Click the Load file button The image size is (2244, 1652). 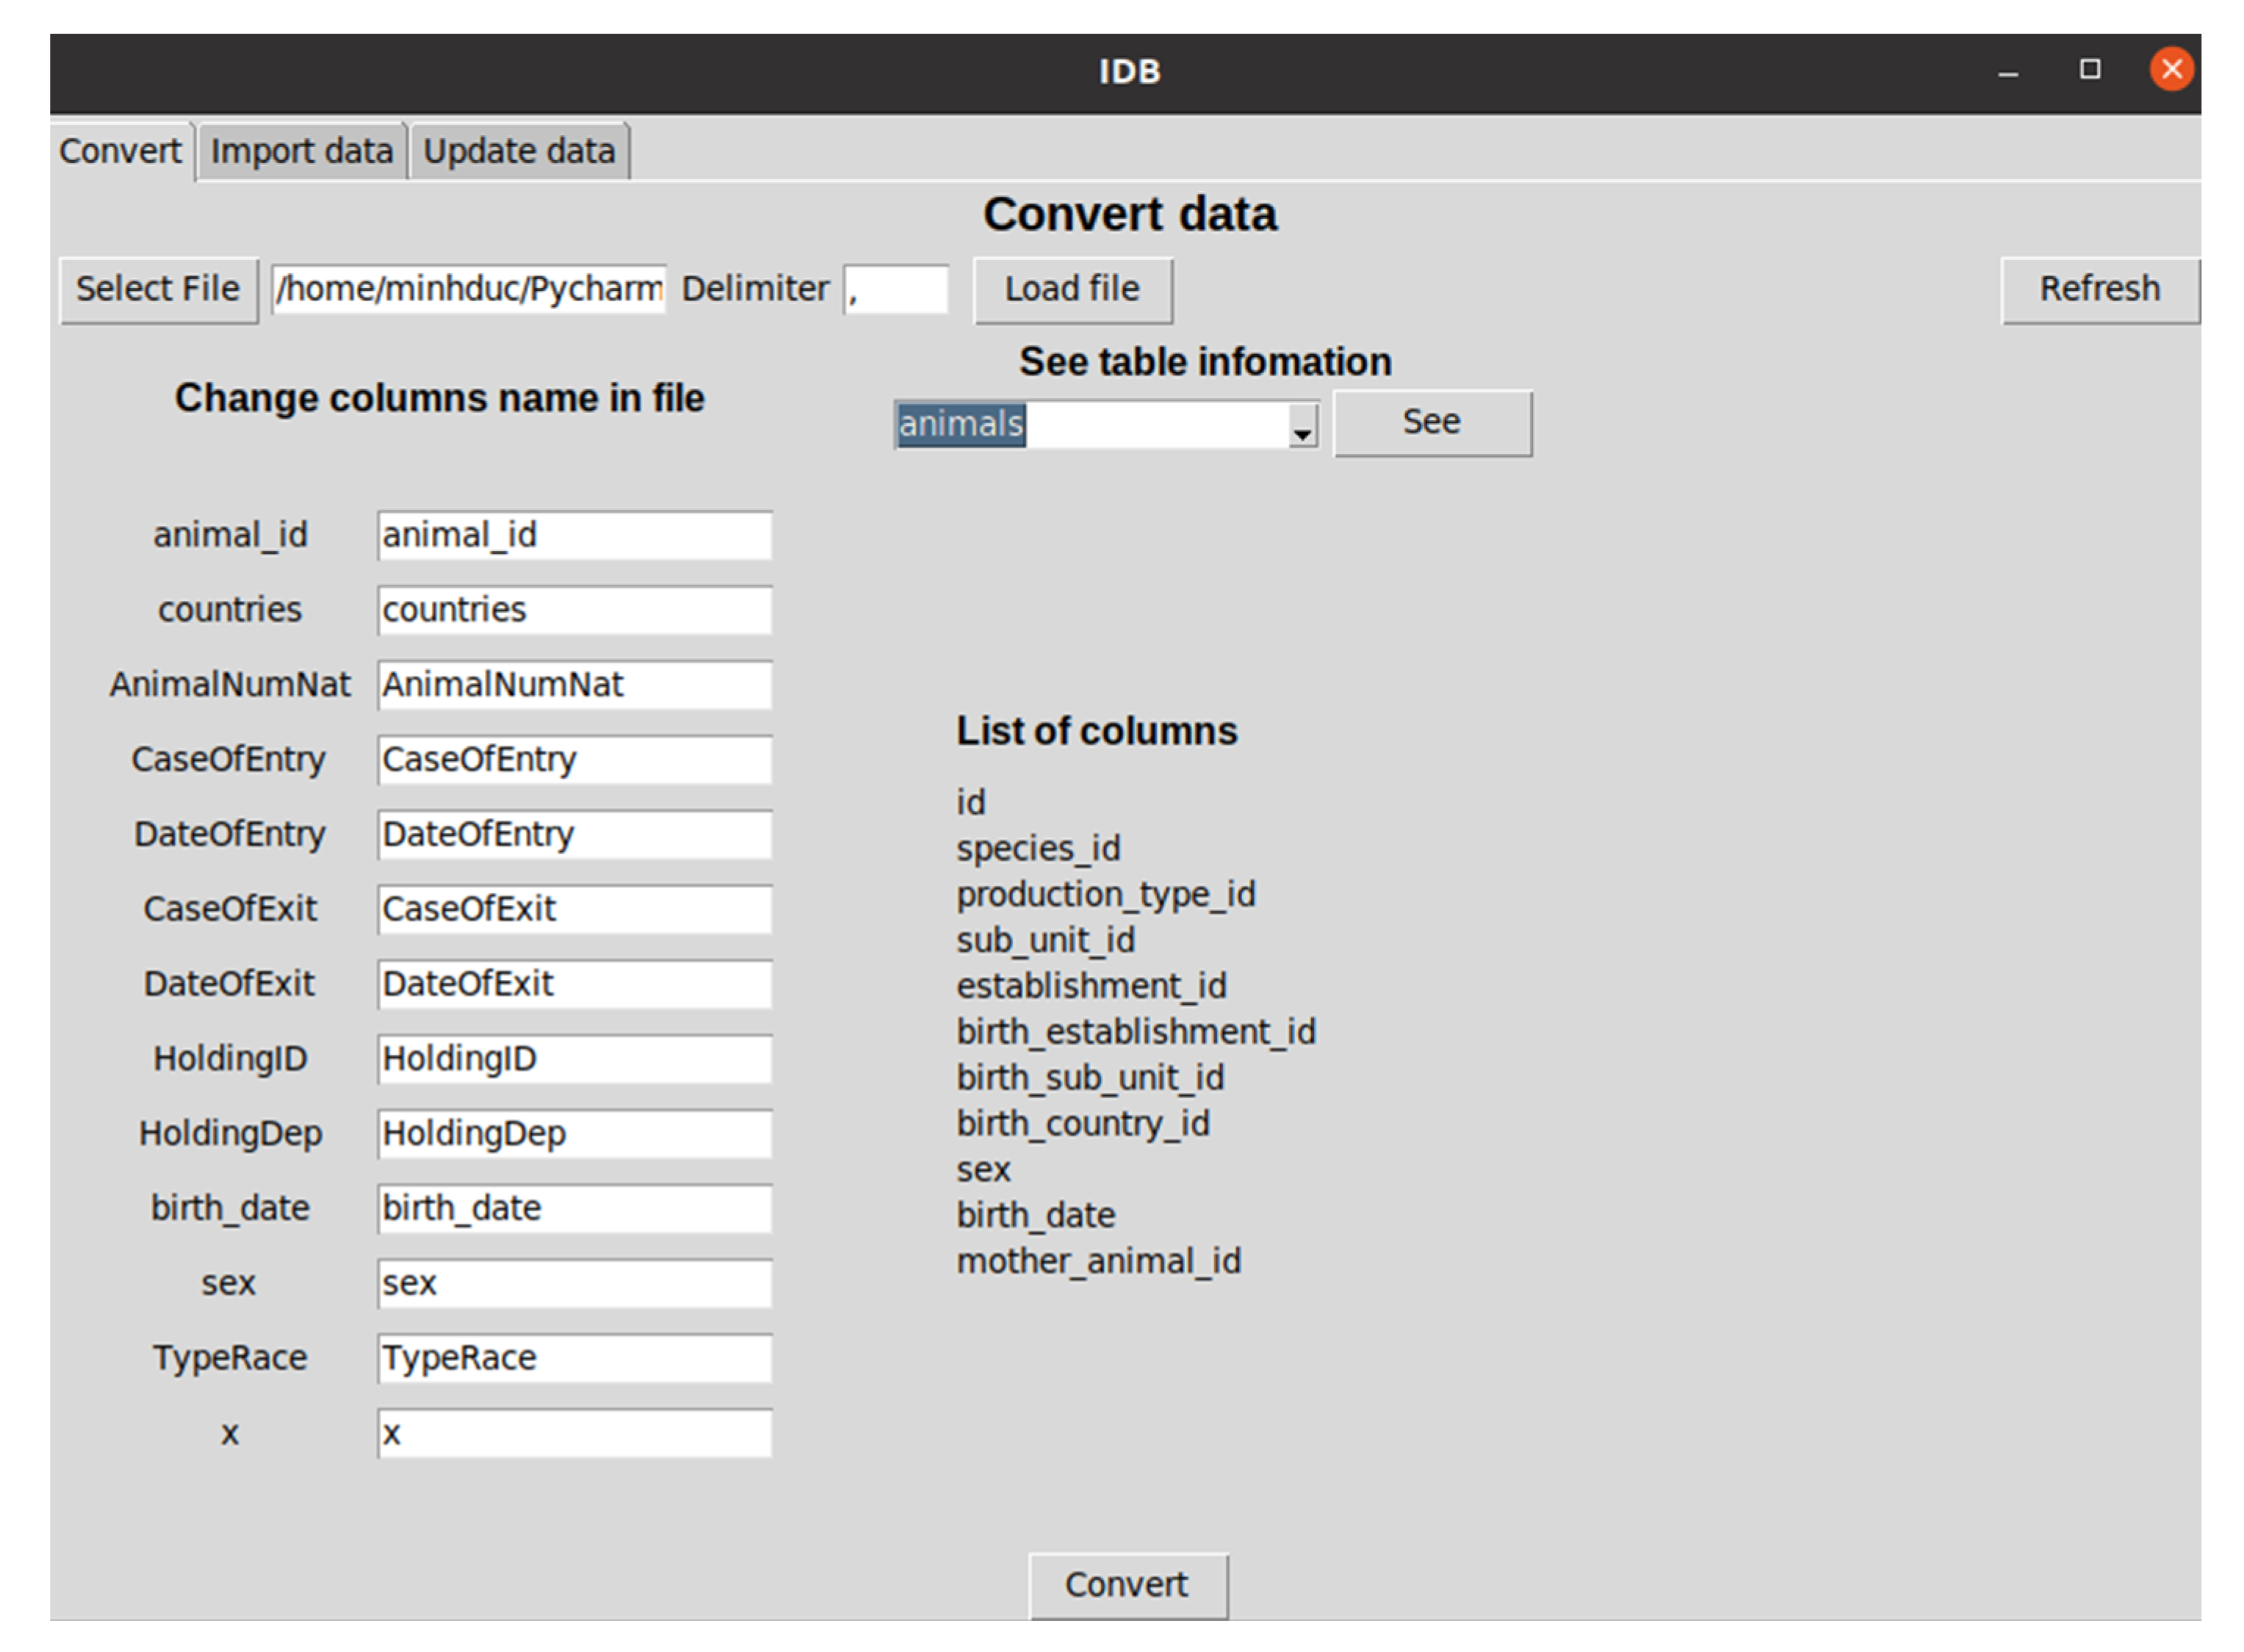click(x=1072, y=290)
